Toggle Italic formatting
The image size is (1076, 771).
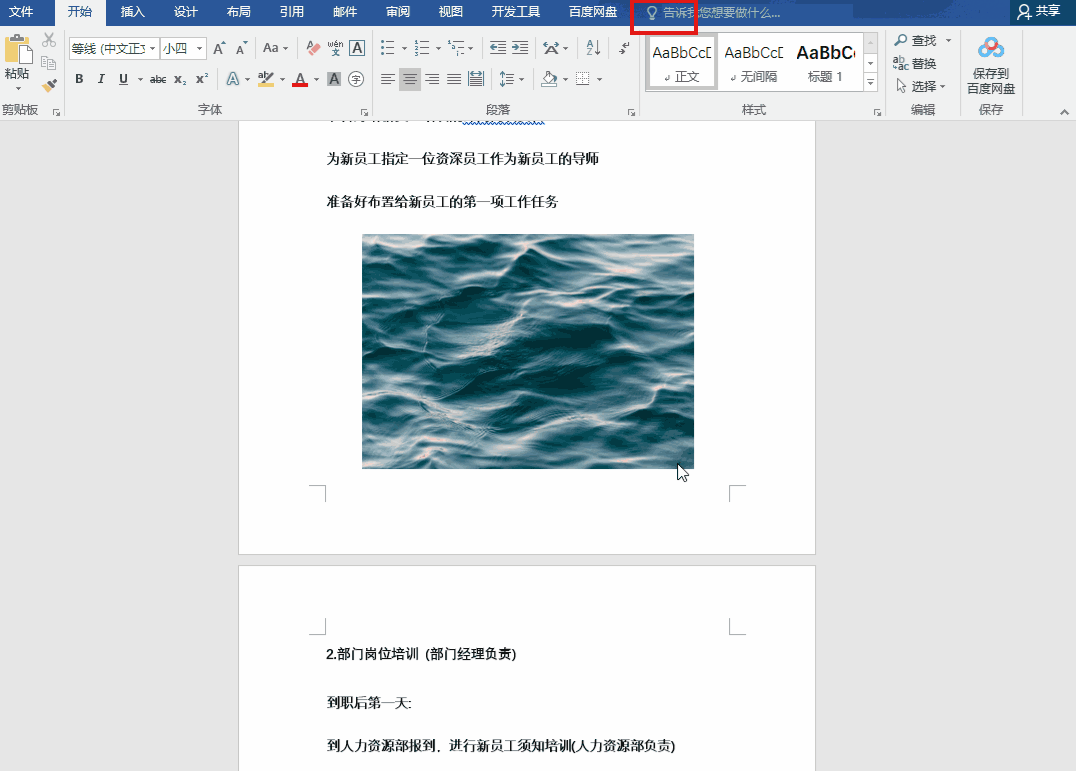[101, 79]
